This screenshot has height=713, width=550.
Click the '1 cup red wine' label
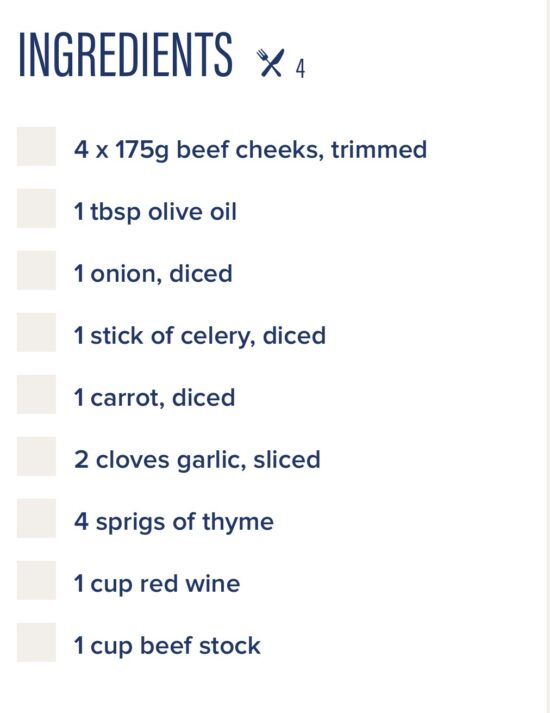pyautogui.click(x=157, y=584)
